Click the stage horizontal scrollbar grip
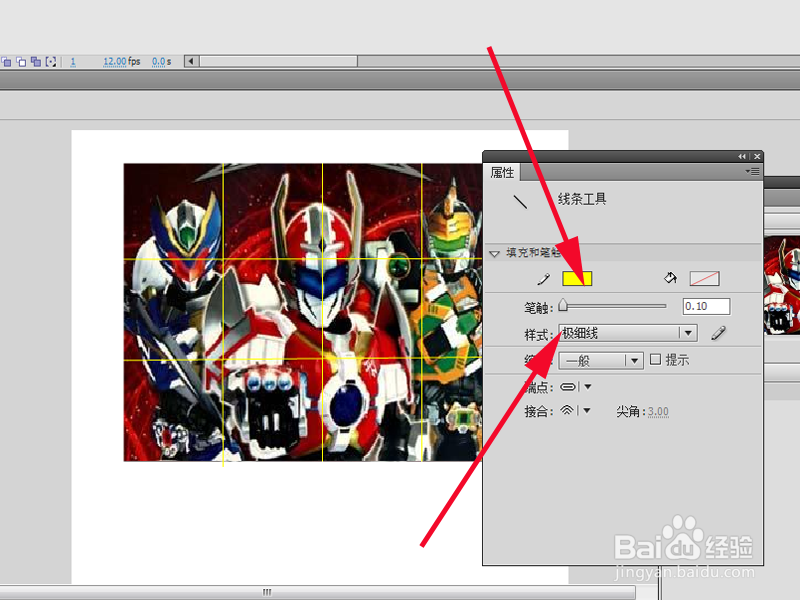The image size is (800, 600). click(x=267, y=592)
